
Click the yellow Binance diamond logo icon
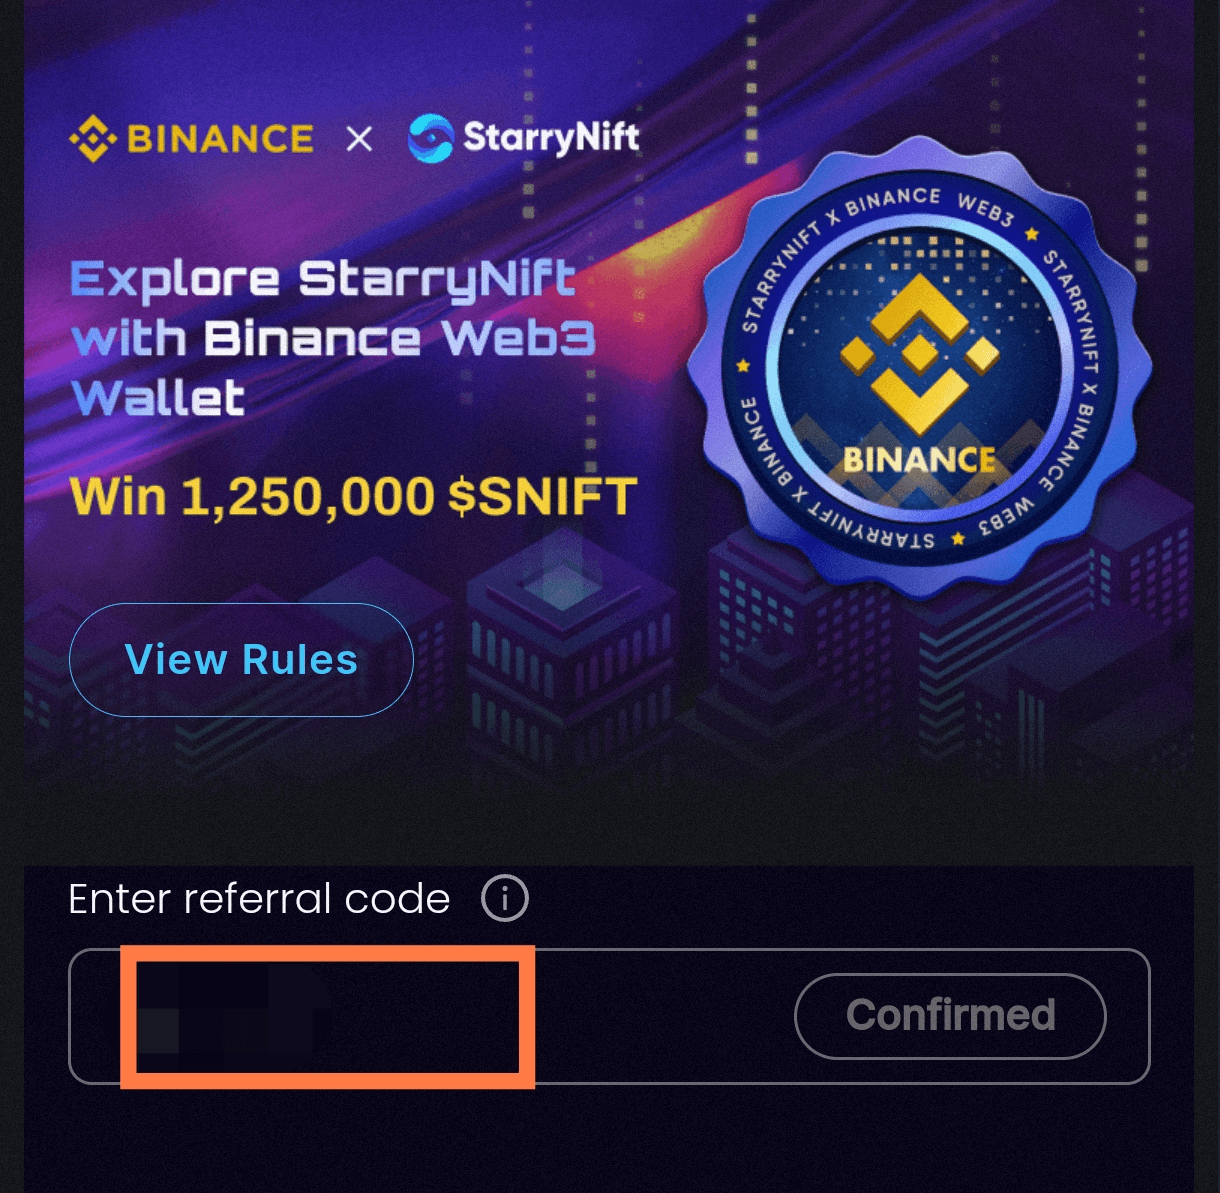(93, 138)
